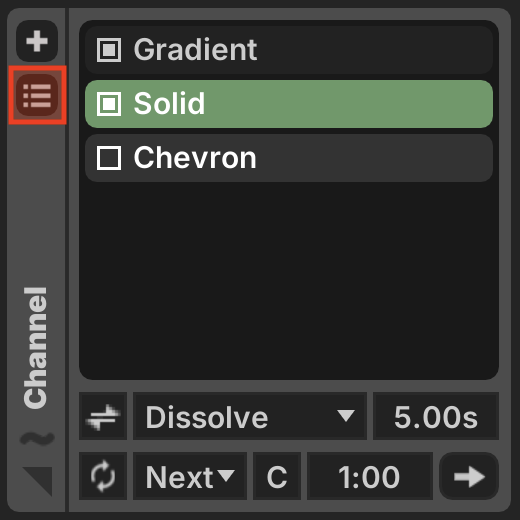Screen dimensions: 520x520
Task: Toggle the pattern list view icon
Action: 37,95
